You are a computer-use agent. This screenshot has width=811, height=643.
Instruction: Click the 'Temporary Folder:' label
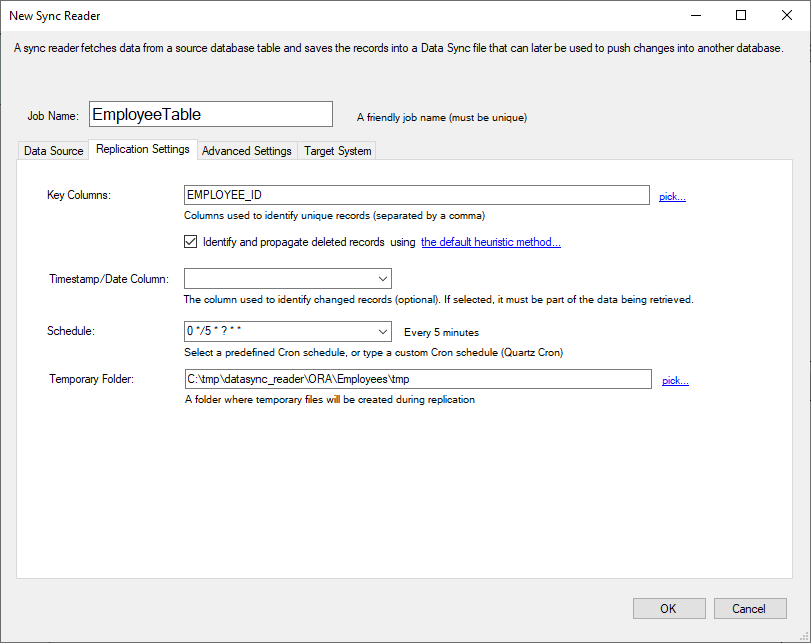click(x=92, y=379)
